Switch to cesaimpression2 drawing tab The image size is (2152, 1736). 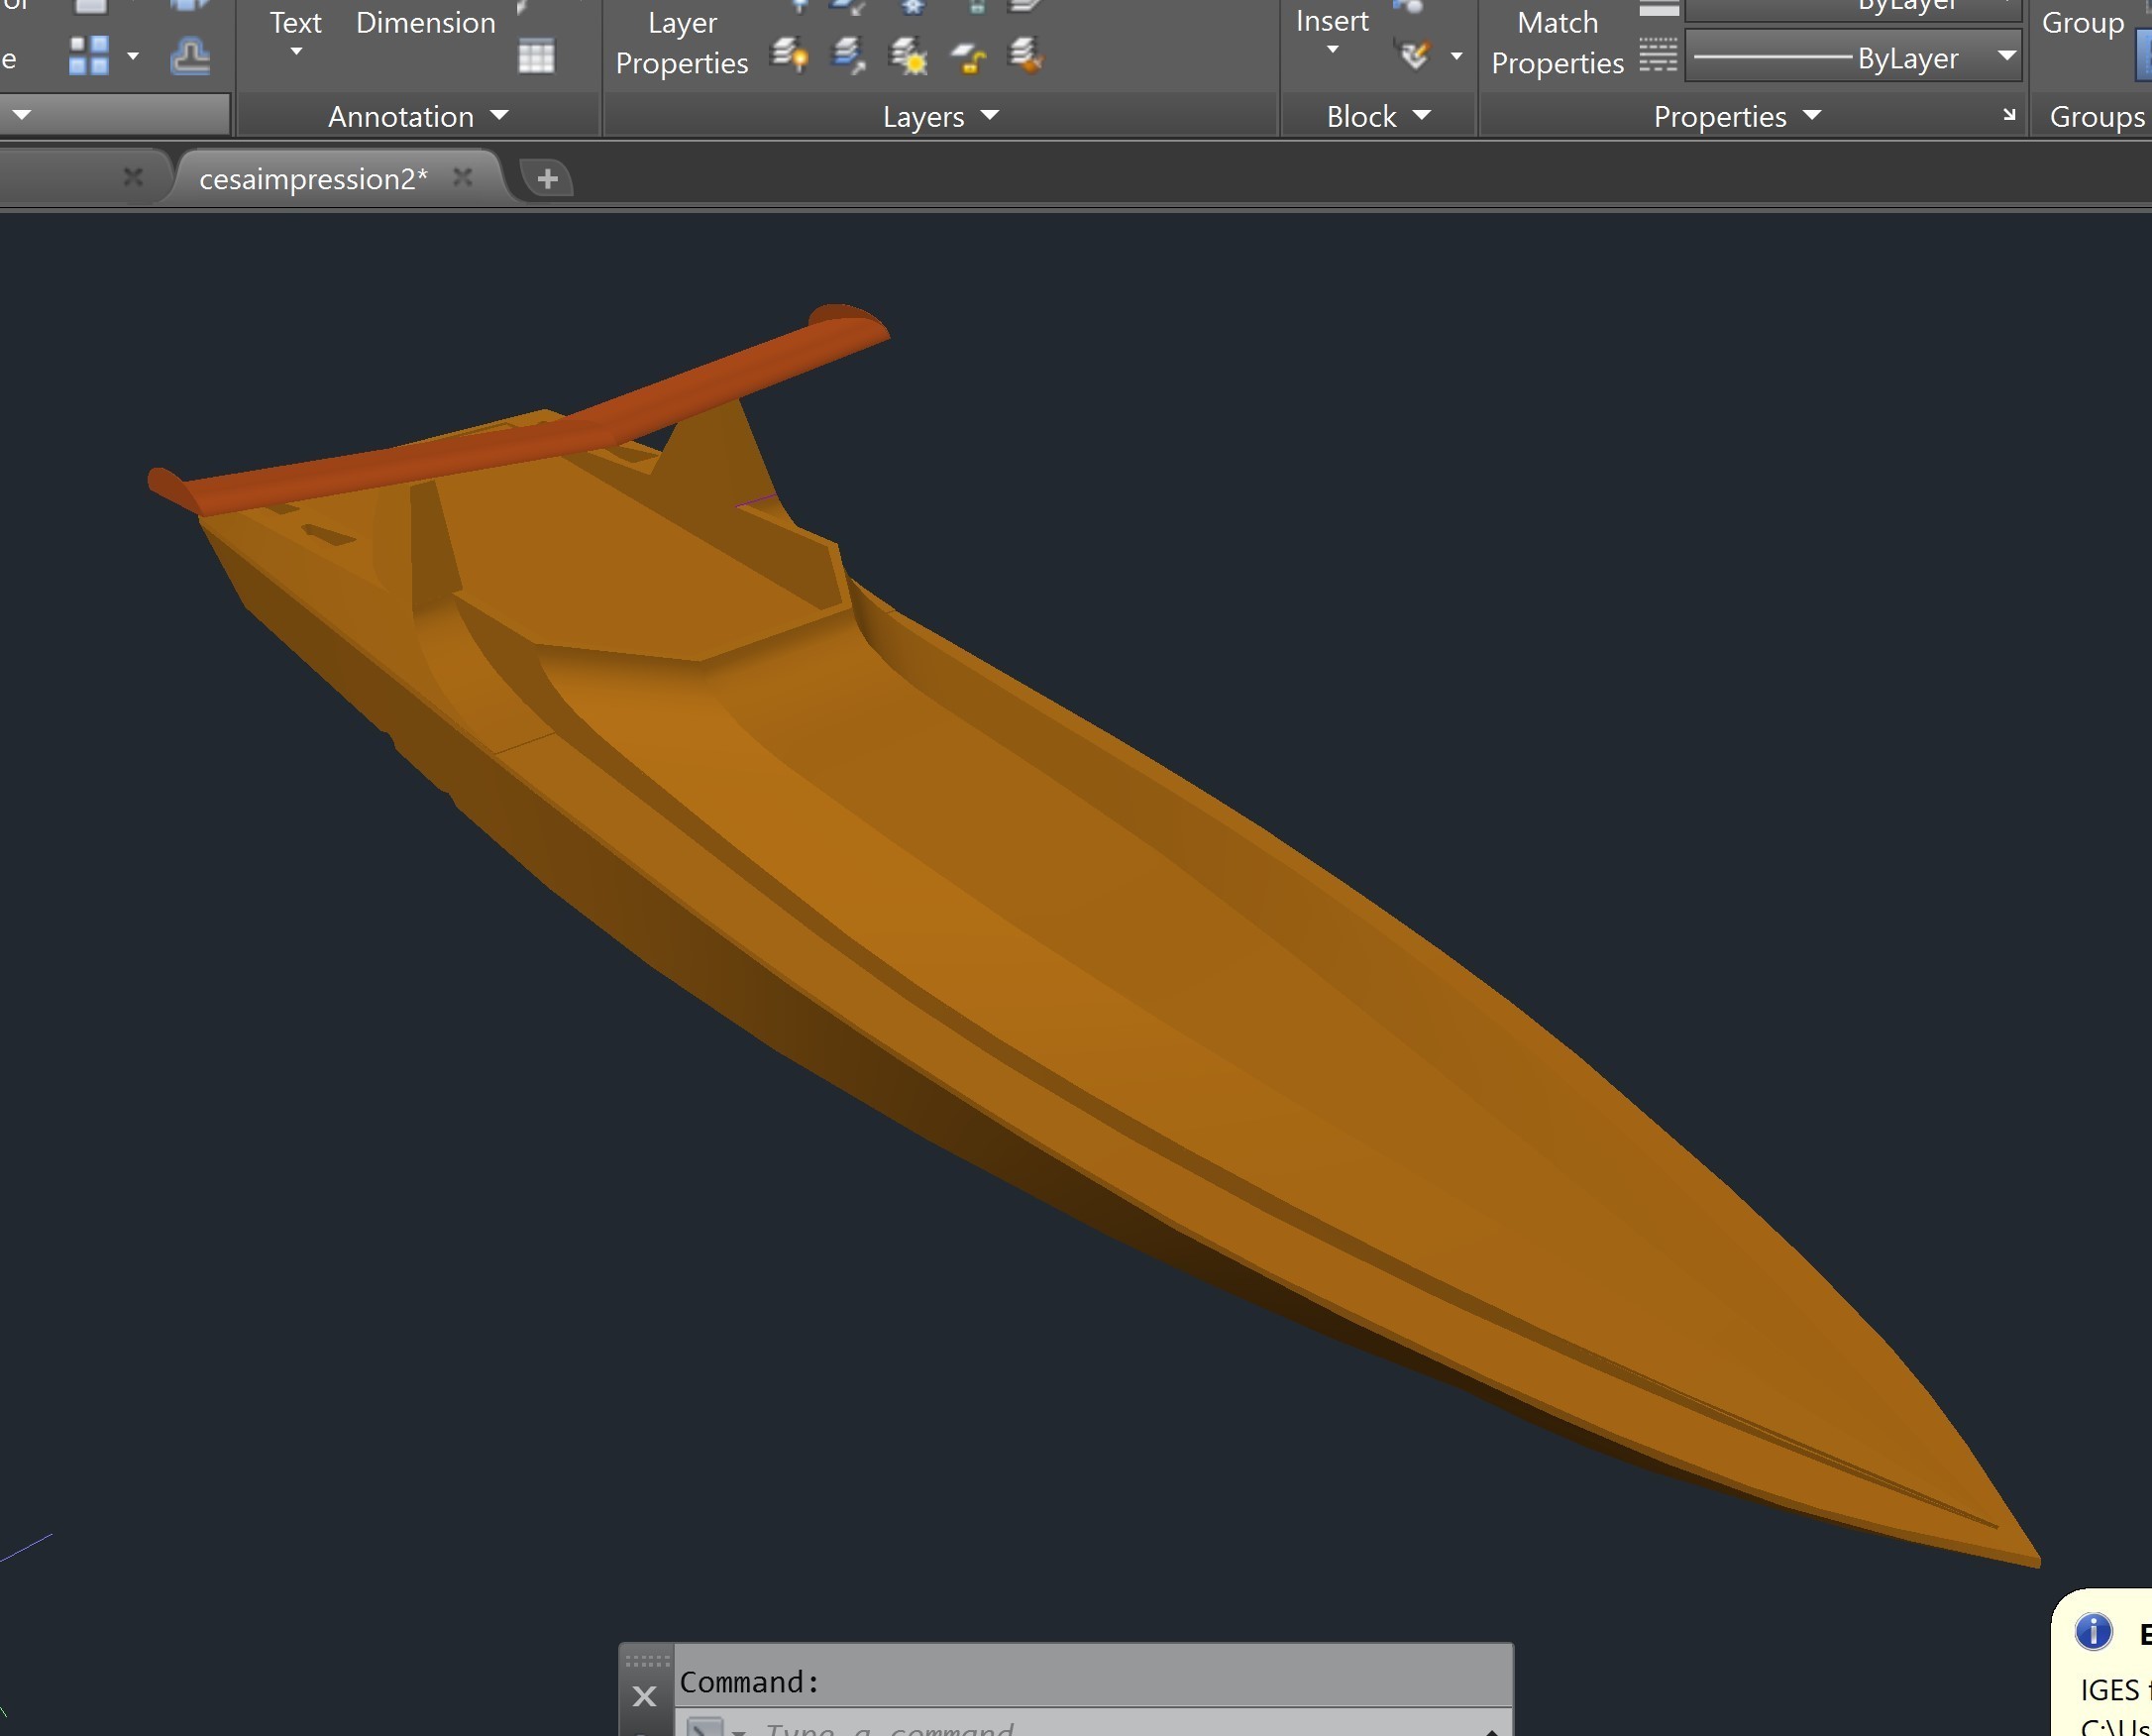(x=313, y=178)
